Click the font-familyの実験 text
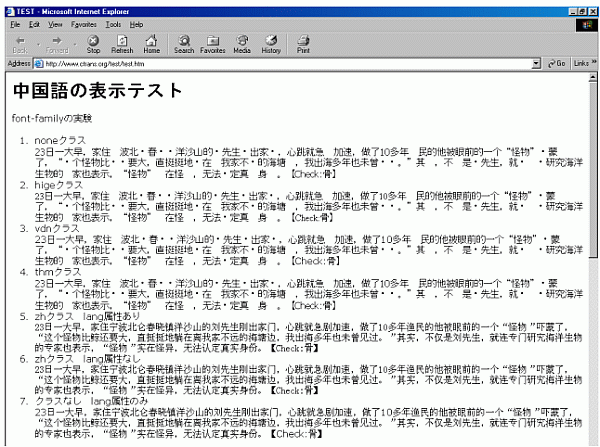The width and height of the screenshot is (600, 447). 52,118
